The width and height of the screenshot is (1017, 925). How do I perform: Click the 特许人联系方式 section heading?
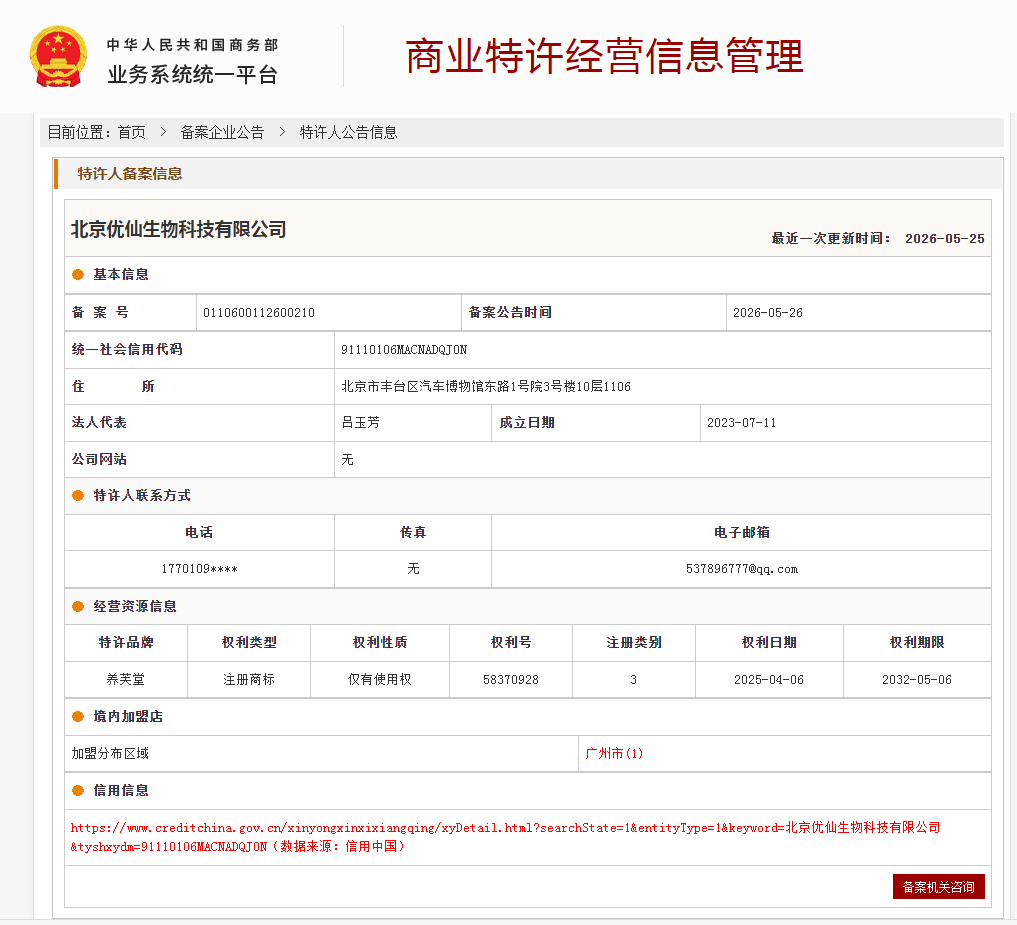142,496
